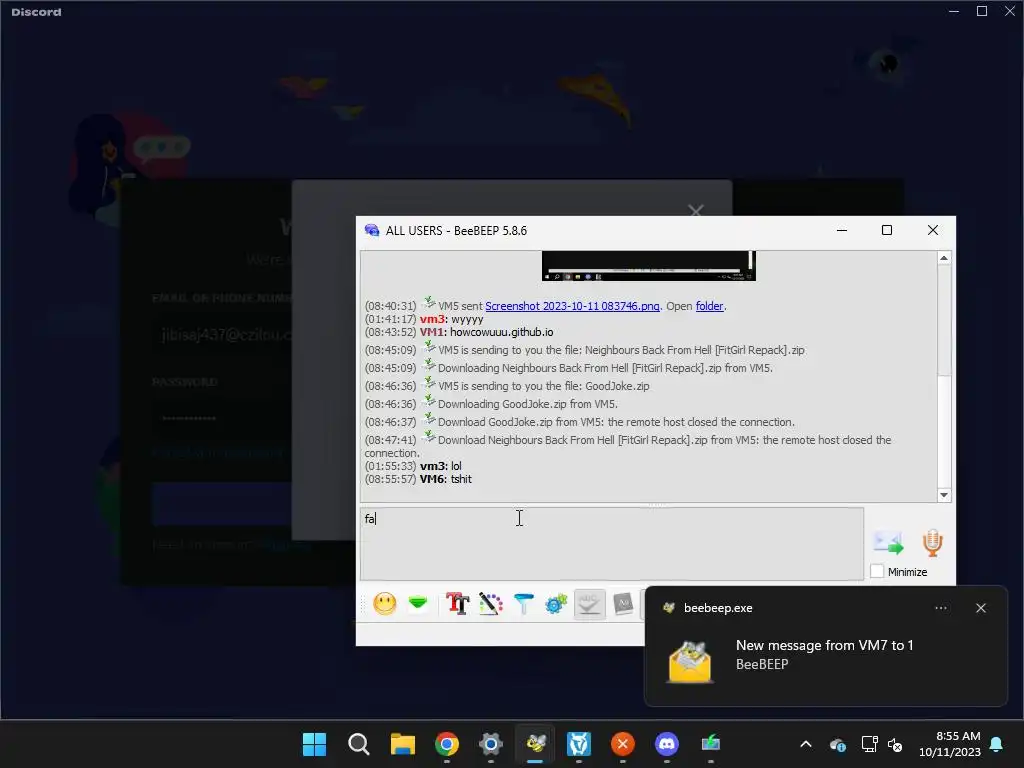Enable the Minimize checkbox
The height and width of the screenshot is (768, 1024).
coord(877,571)
